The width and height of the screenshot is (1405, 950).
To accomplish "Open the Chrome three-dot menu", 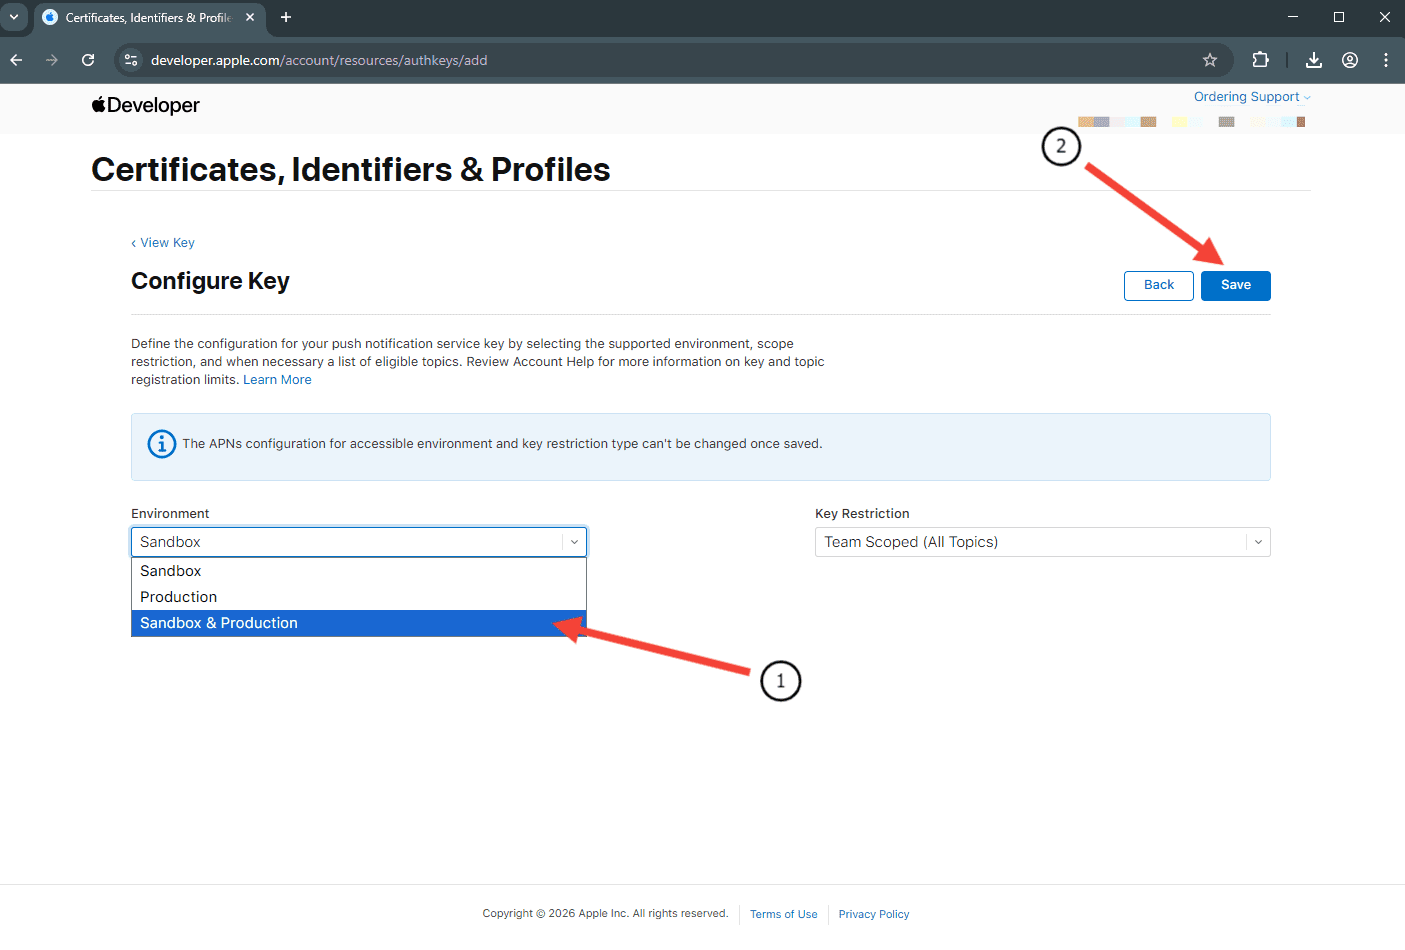I will pyautogui.click(x=1386, y=60).
